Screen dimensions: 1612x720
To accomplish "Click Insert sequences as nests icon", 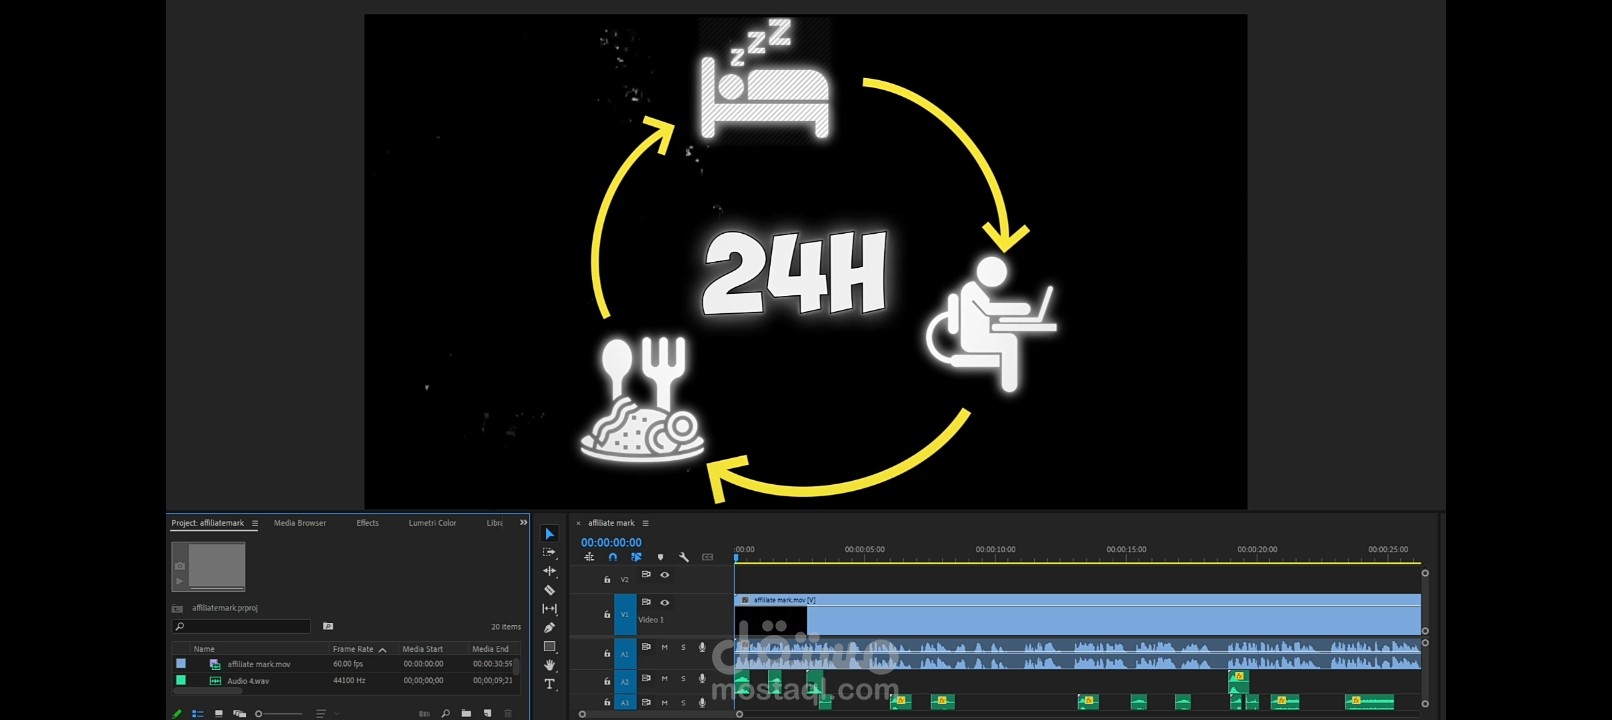I will 589,557.
